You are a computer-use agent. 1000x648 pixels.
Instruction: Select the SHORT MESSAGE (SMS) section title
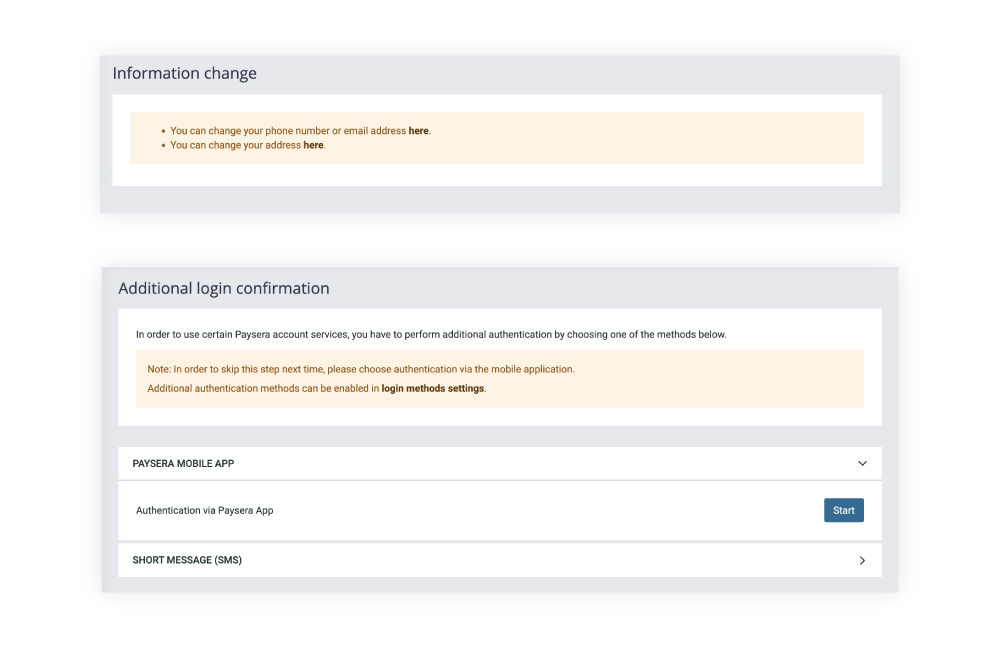[187, 561]
